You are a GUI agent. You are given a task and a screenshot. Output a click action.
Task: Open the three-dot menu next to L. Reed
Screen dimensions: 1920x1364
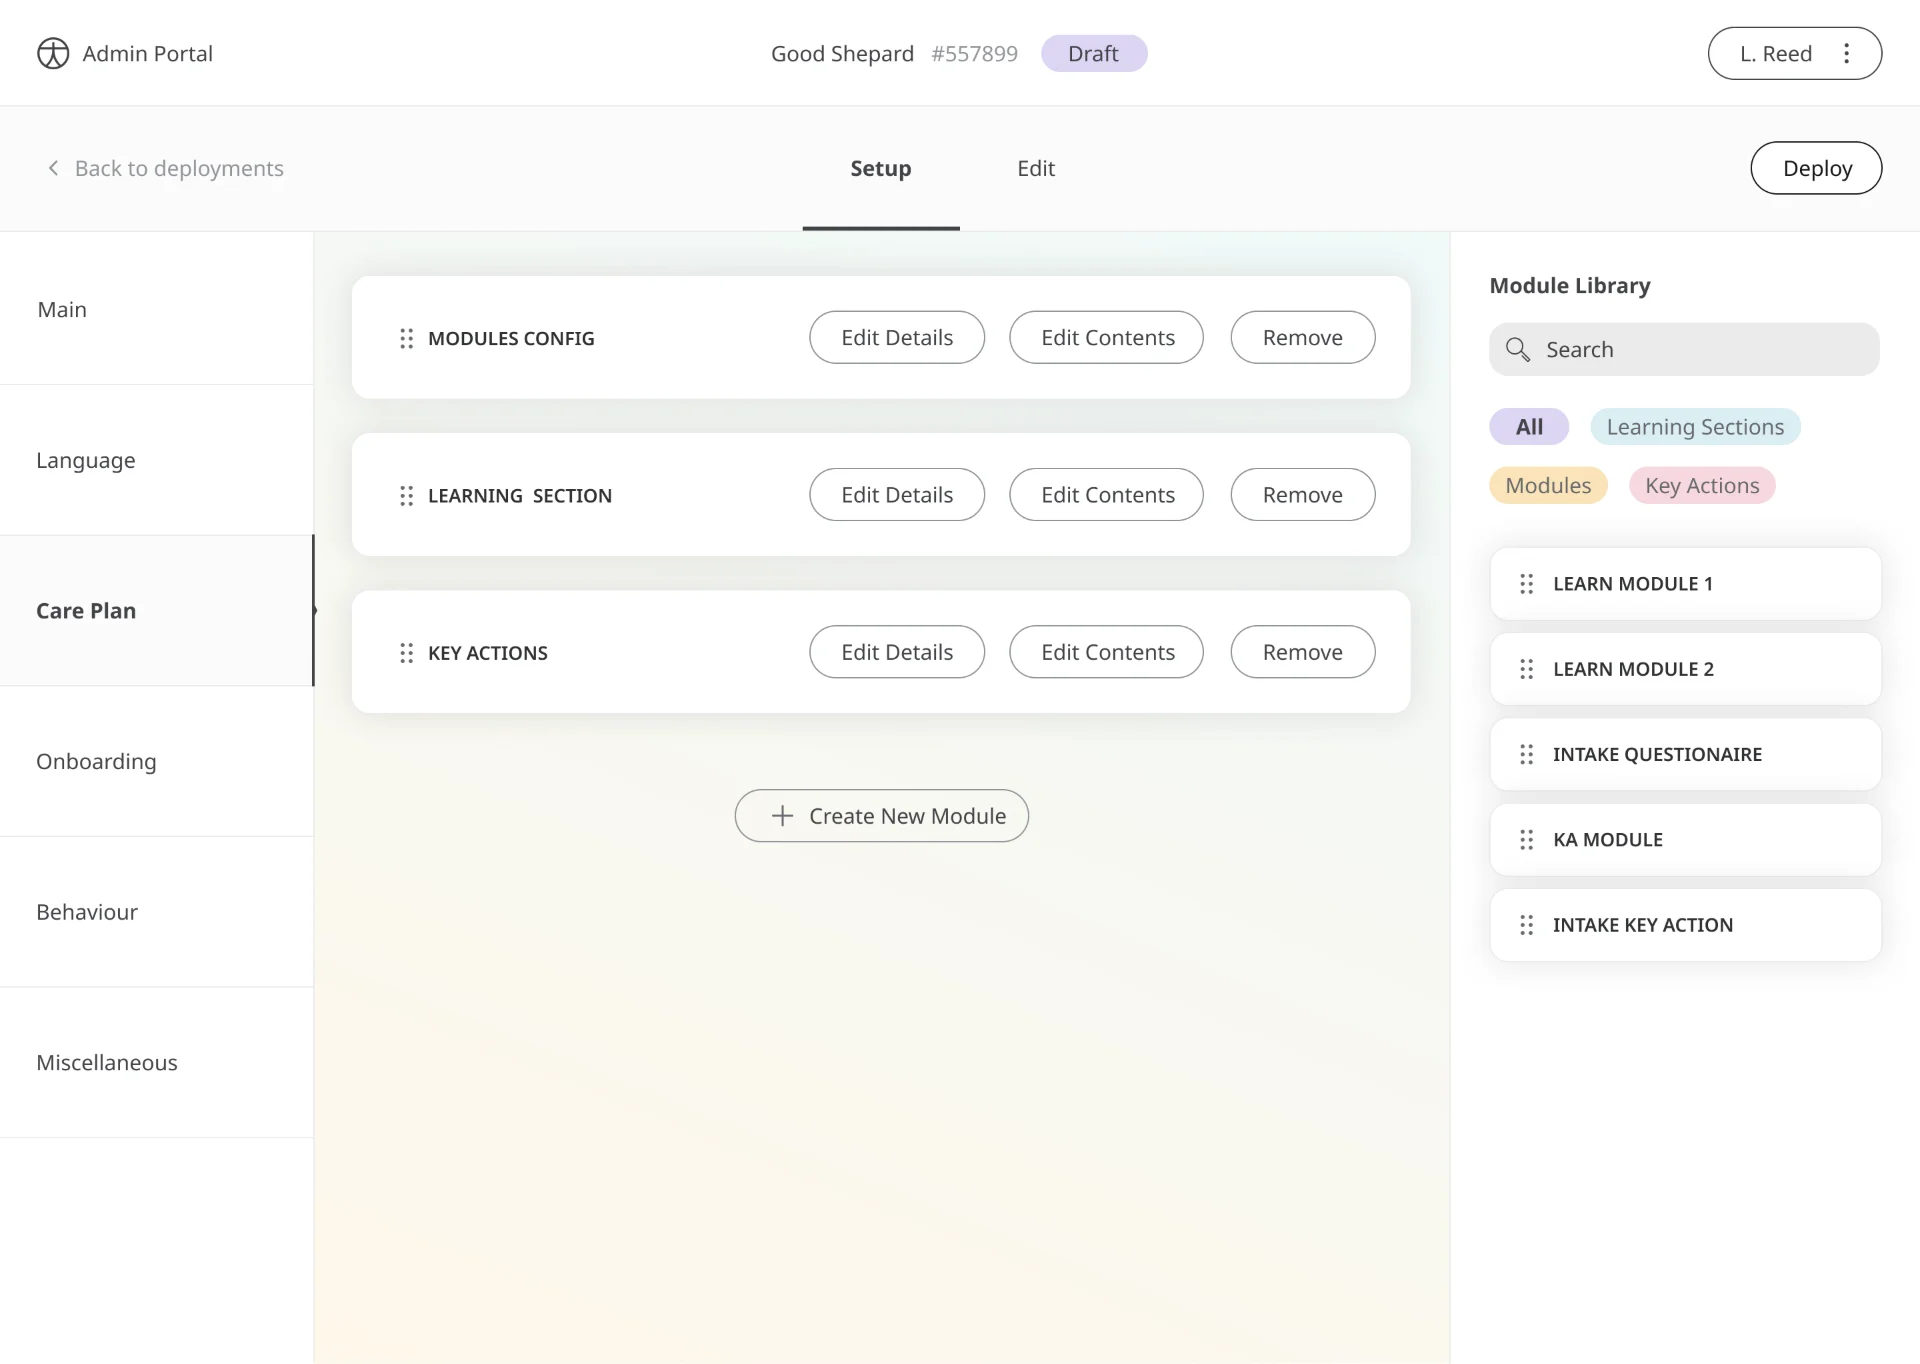pyautogui.click(x=1846, y=53)
